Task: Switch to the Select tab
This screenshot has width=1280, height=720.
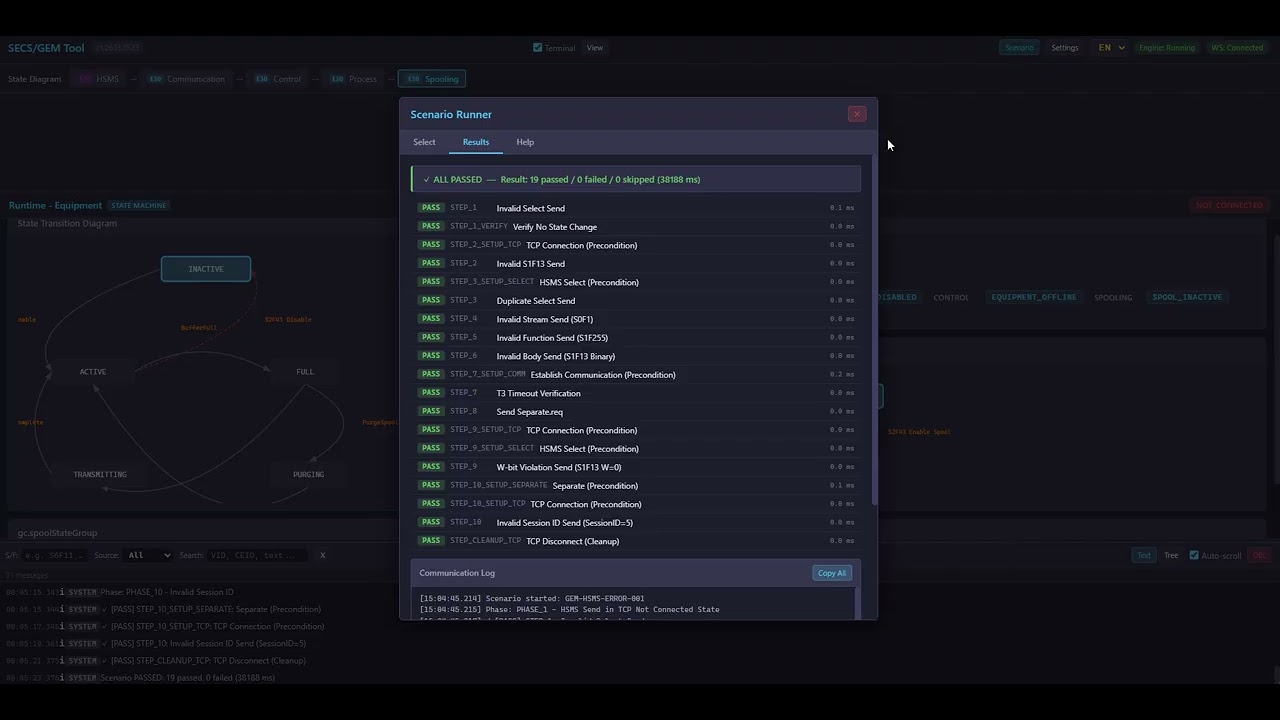Action: [424, 142]
